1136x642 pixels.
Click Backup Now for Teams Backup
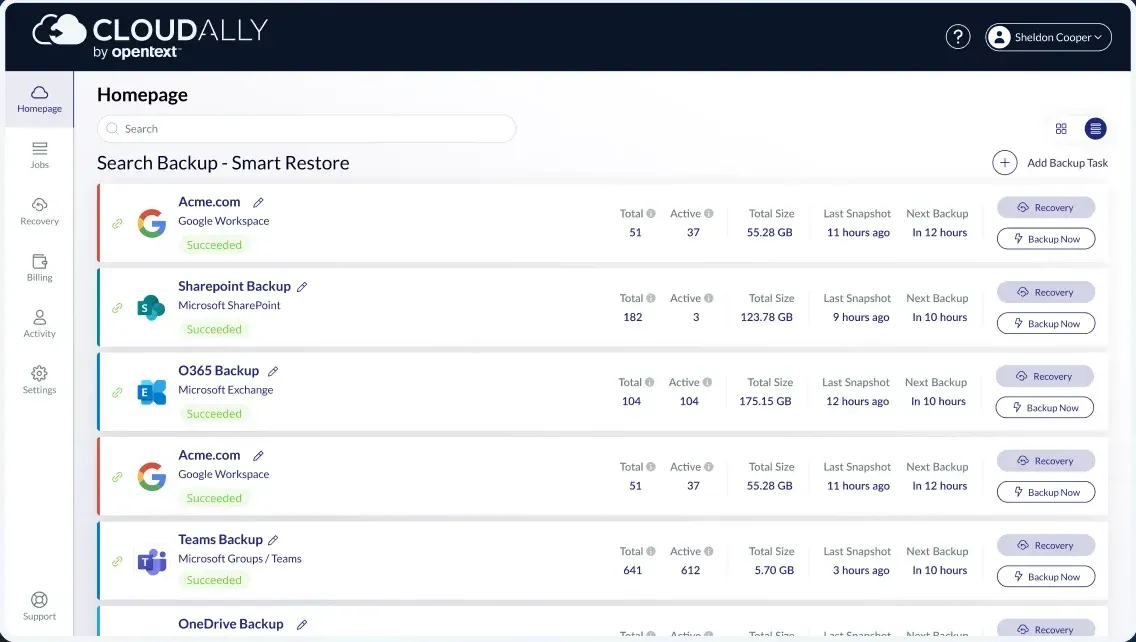coord(1045,576)
